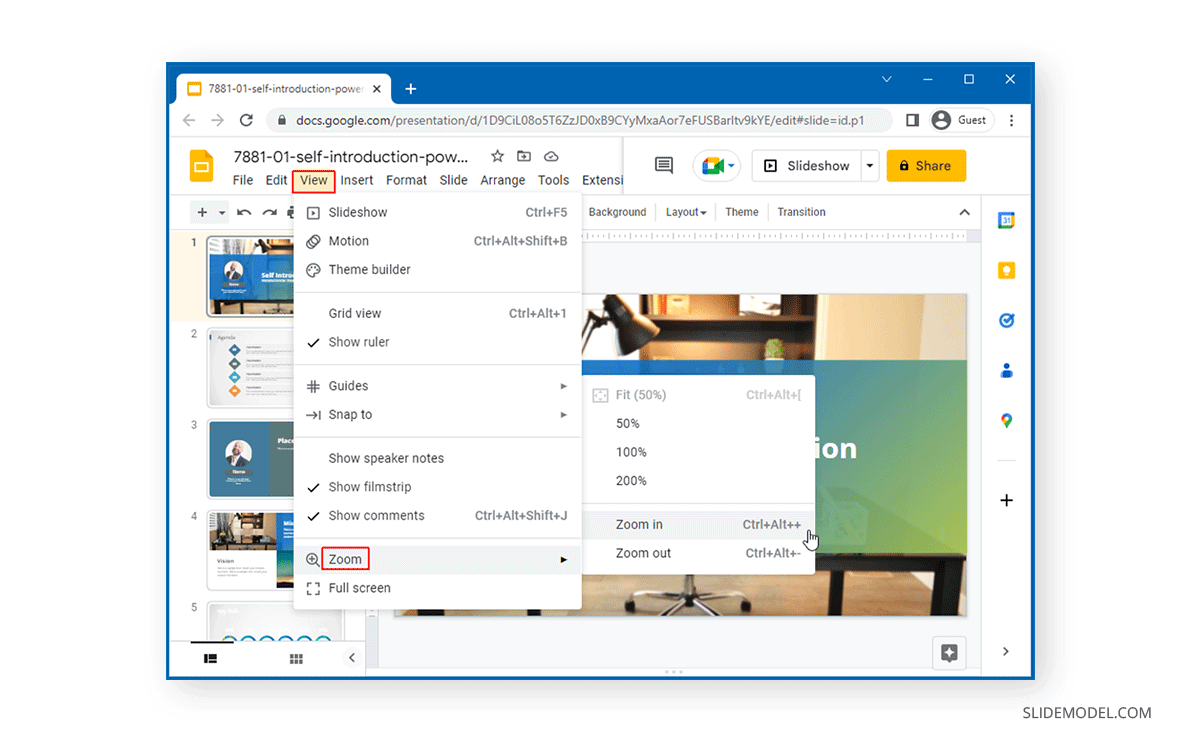Screen dimensions: 1200x743
Task: Open Background settings
Action: 617,211
